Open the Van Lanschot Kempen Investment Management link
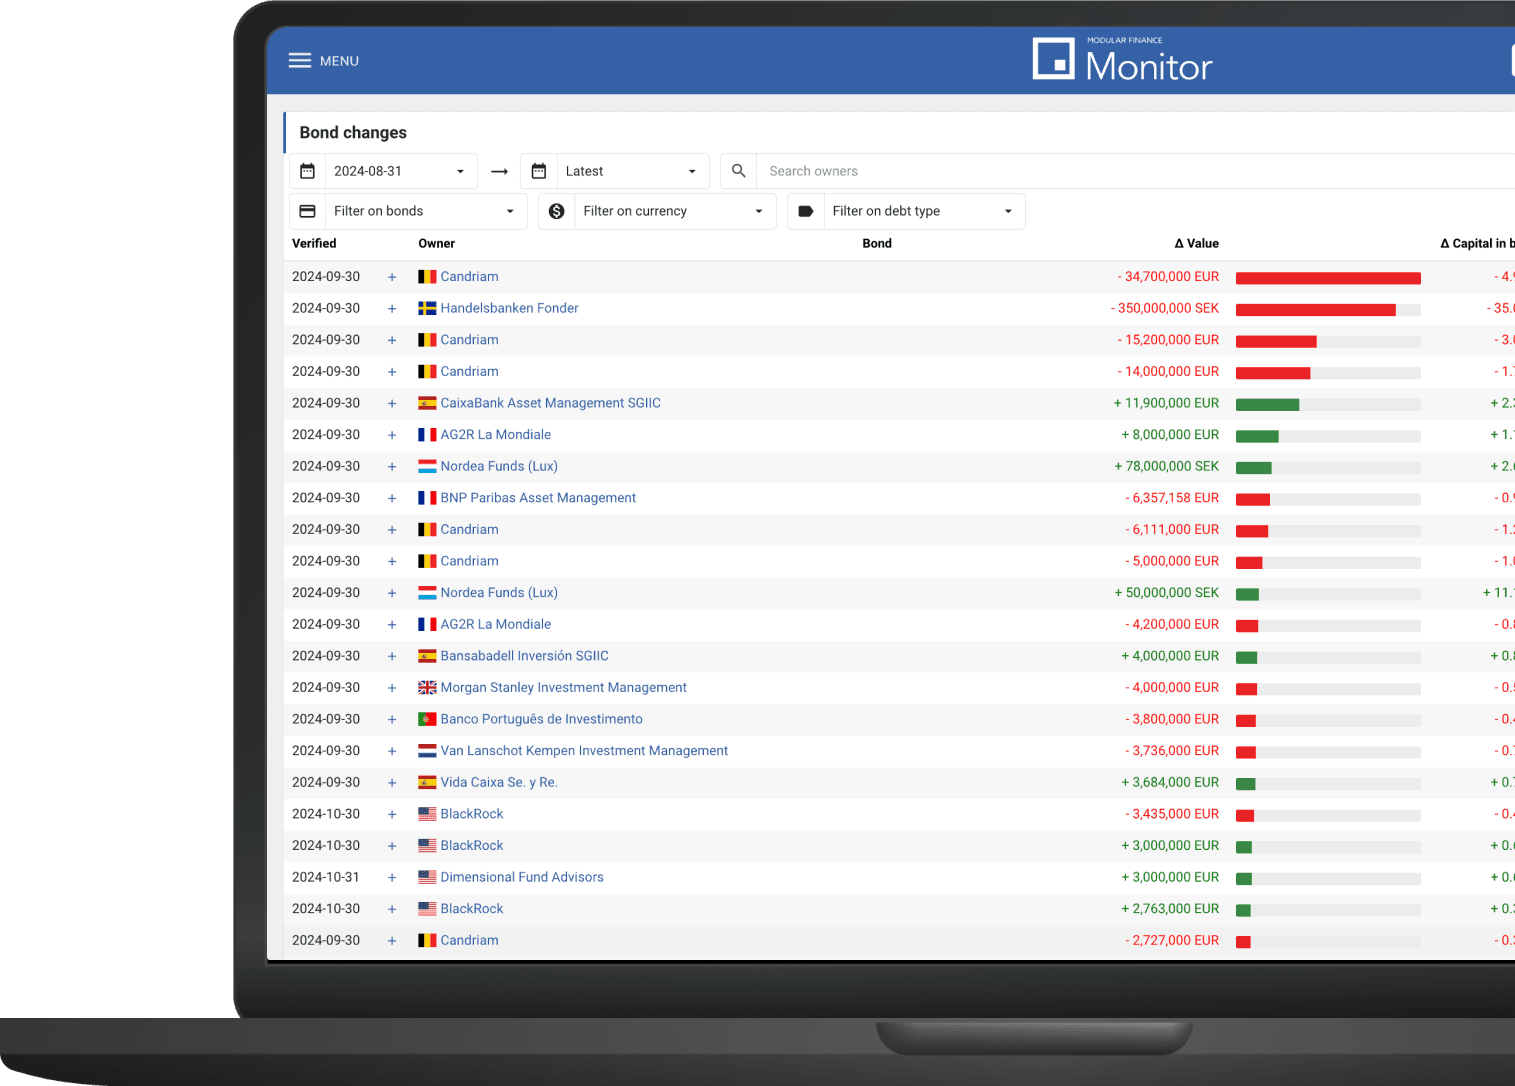Screen dimensions: 1515x1086 584,751
